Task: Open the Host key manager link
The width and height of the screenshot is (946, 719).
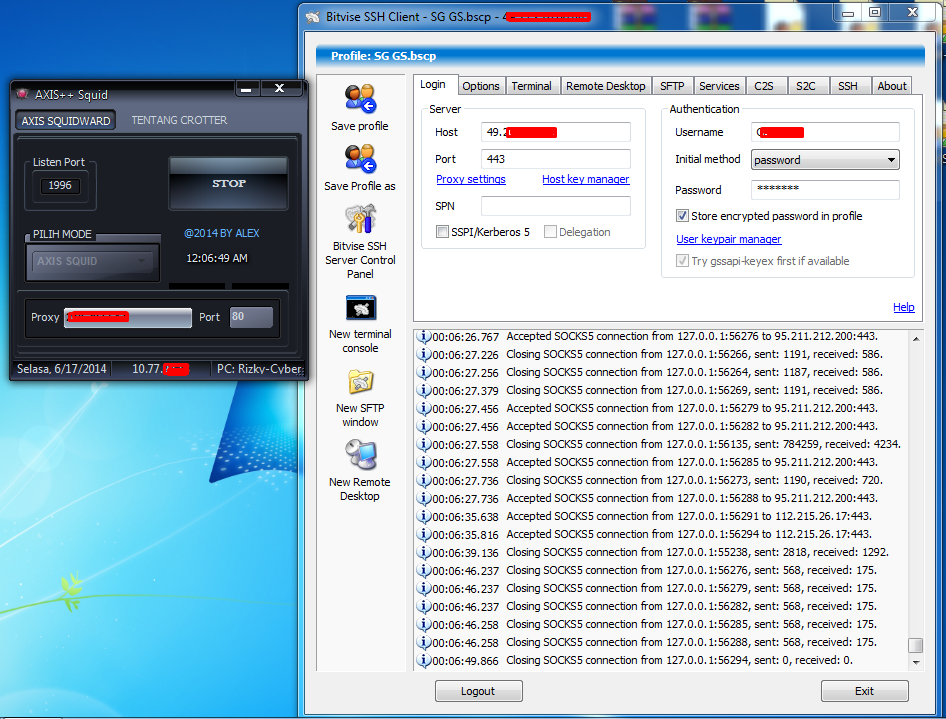Action: click(x=585, y=179)
